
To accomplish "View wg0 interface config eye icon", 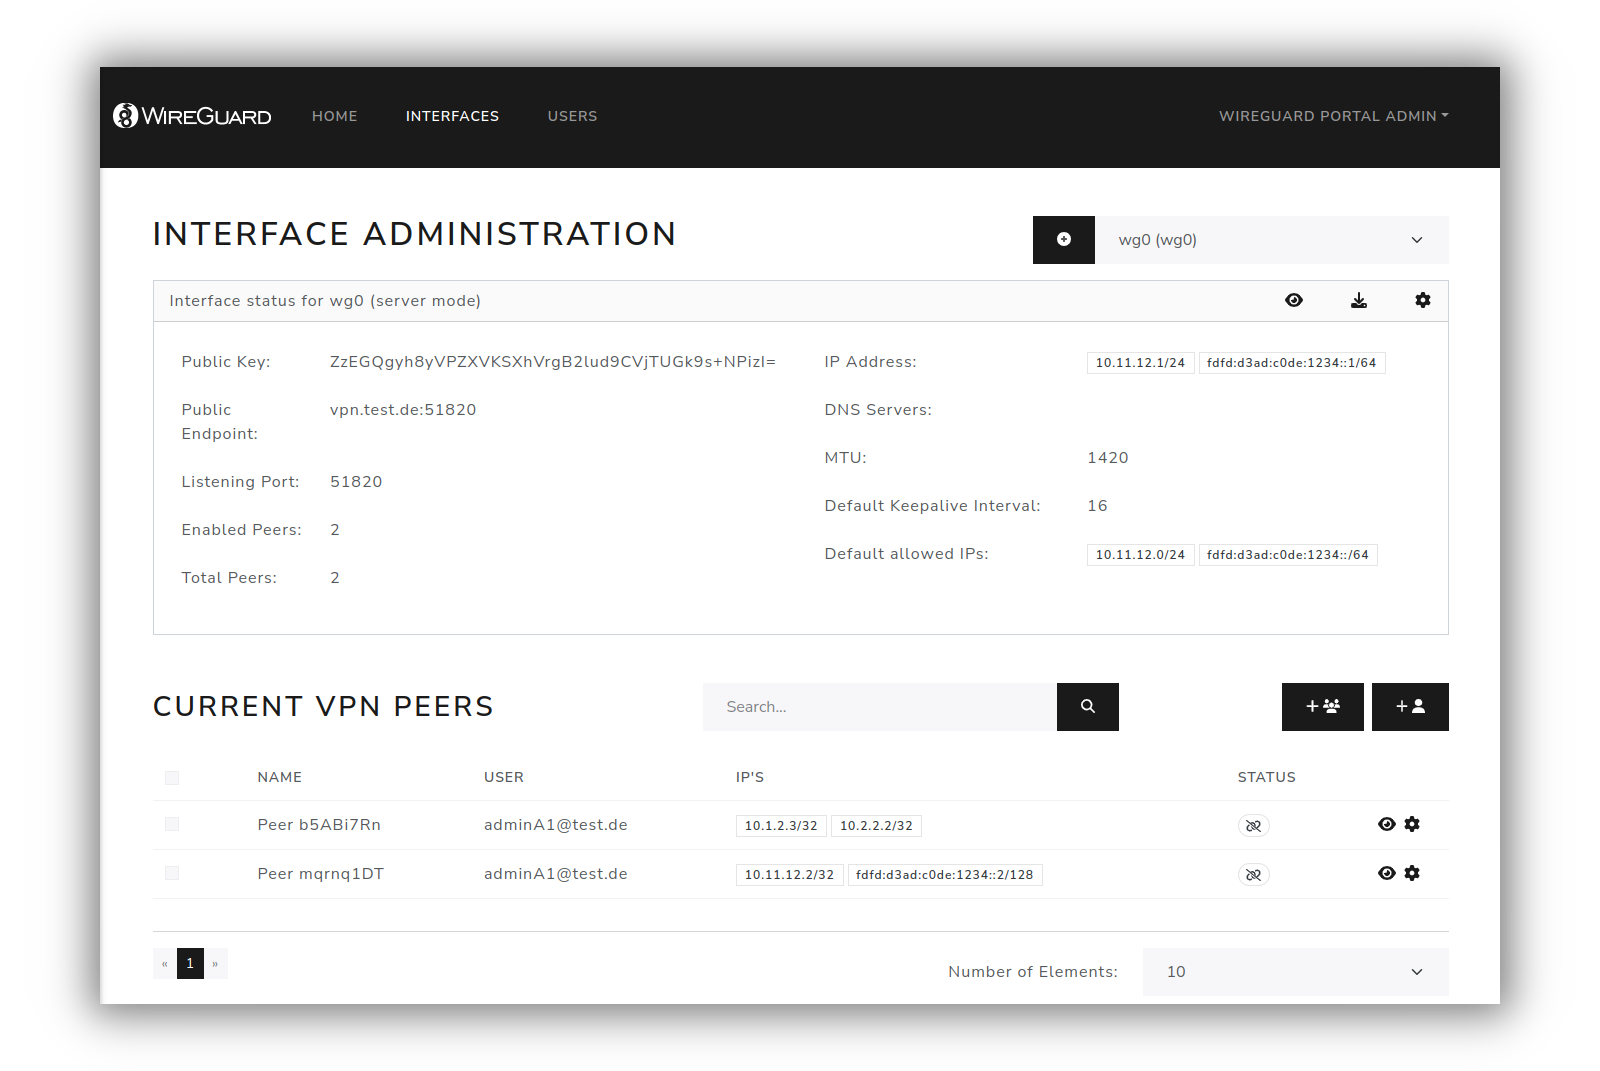I will (x=1293, y=301).
